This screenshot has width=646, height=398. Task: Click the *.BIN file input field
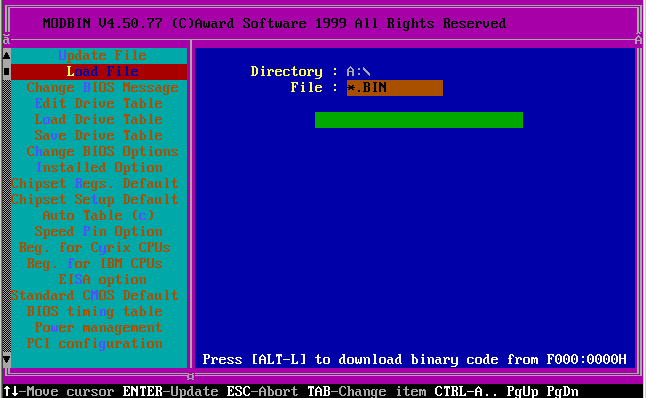click(x=395, y=88)
